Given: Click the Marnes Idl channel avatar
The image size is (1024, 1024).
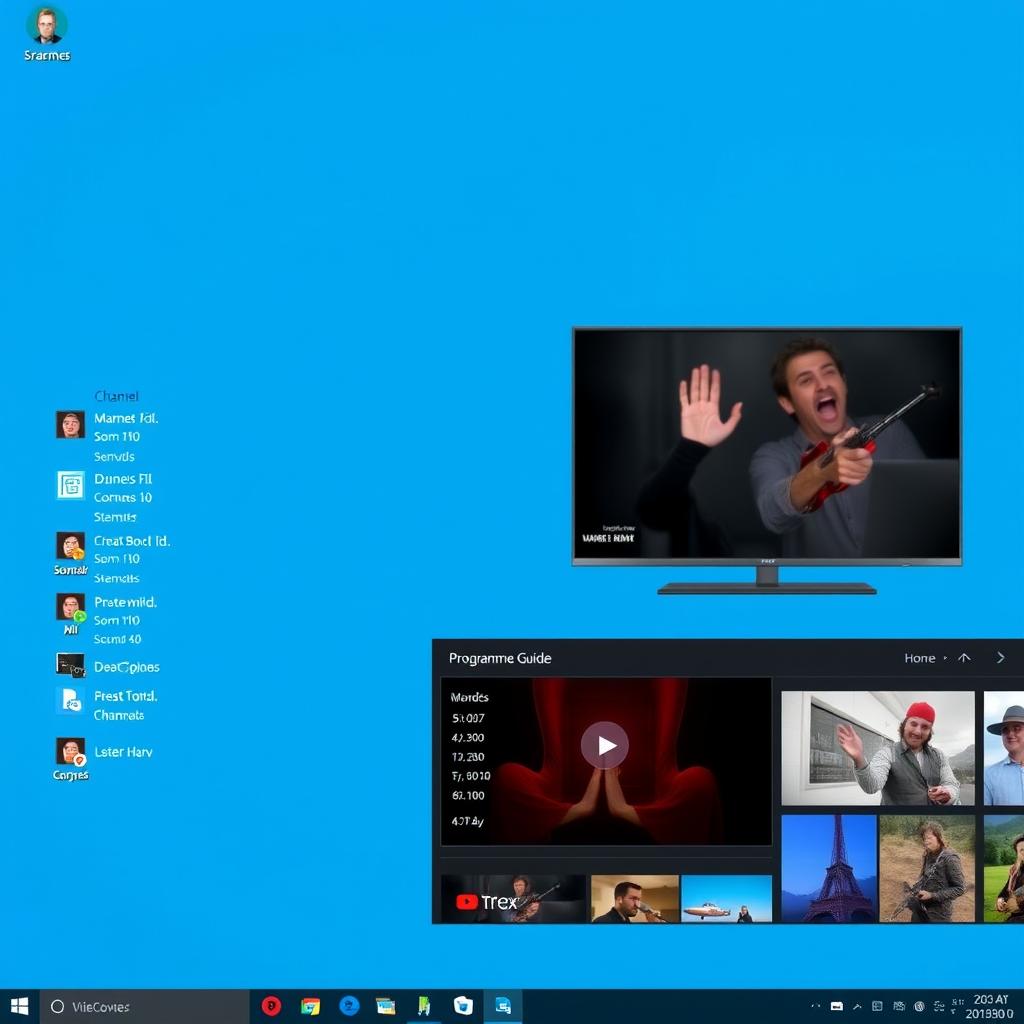Looking at the screenshot, I should point(69,423).
